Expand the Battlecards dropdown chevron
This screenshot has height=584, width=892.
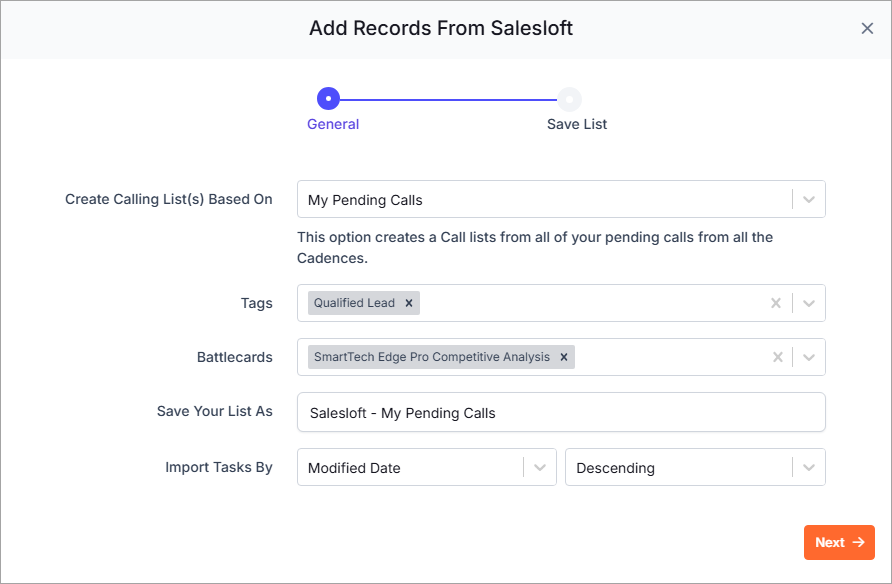point(808,357)
